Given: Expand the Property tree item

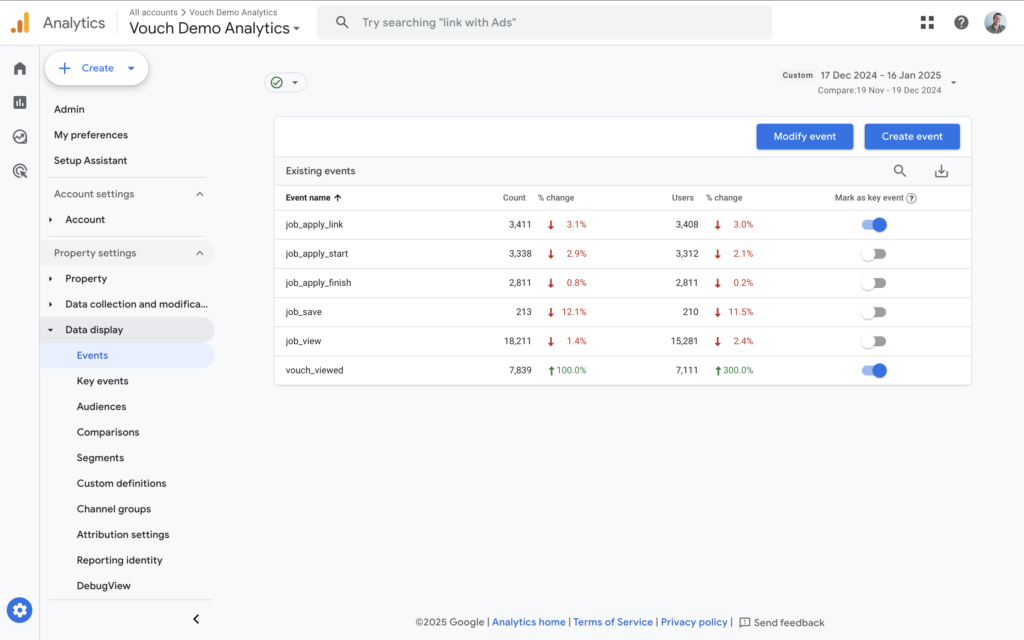Looking at the screenshot, I should pyautogui.click(x=50, y=278).
